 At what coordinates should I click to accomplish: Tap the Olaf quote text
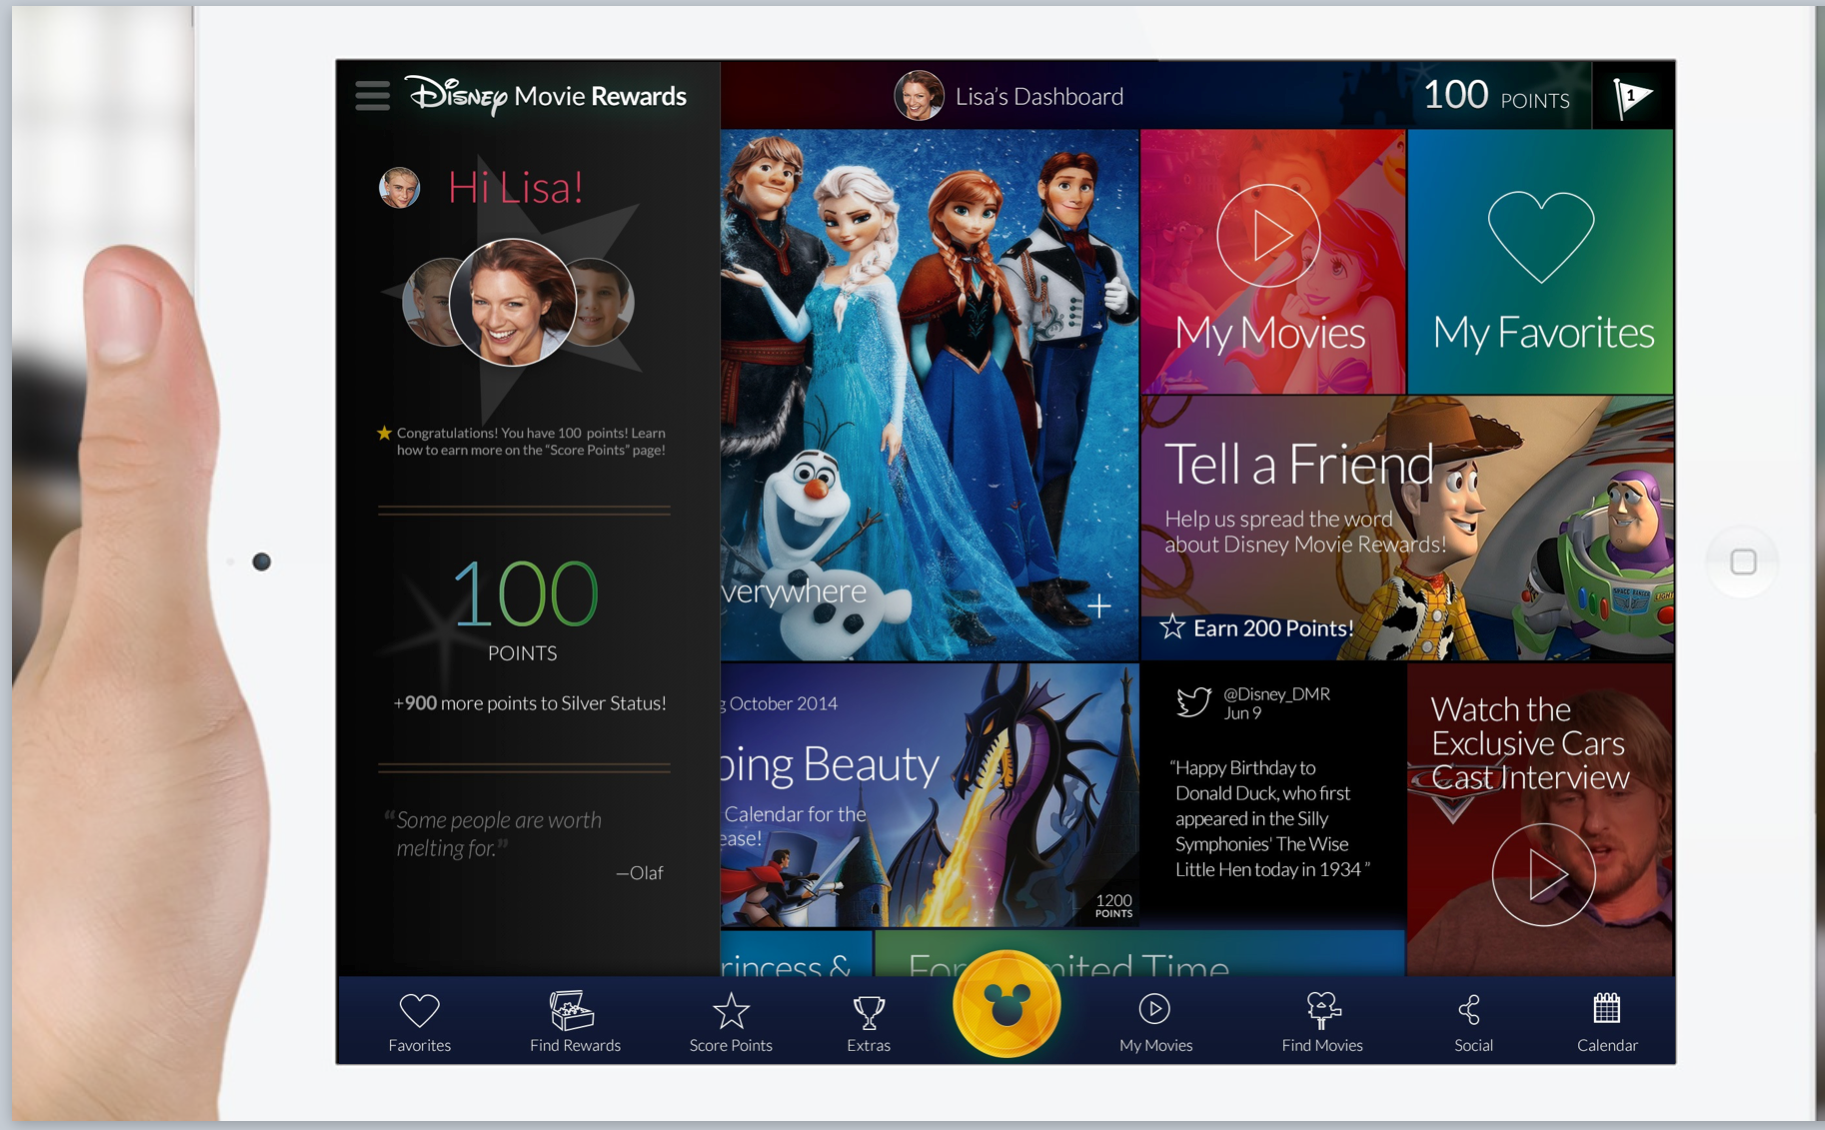coord(499,834)
